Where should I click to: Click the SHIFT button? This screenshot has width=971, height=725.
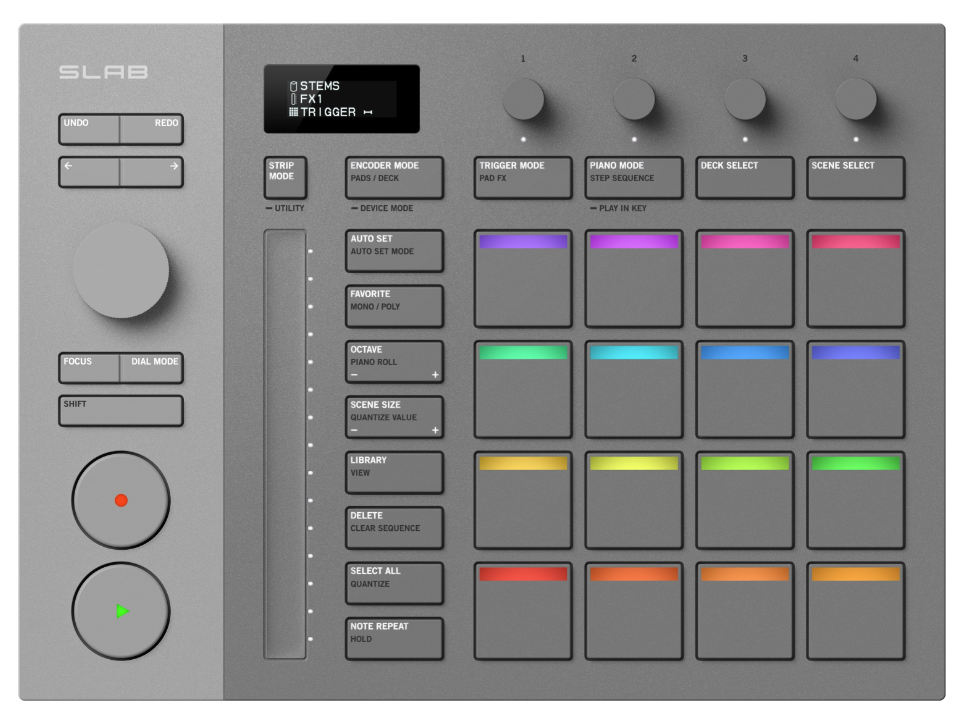click(121, 410)
